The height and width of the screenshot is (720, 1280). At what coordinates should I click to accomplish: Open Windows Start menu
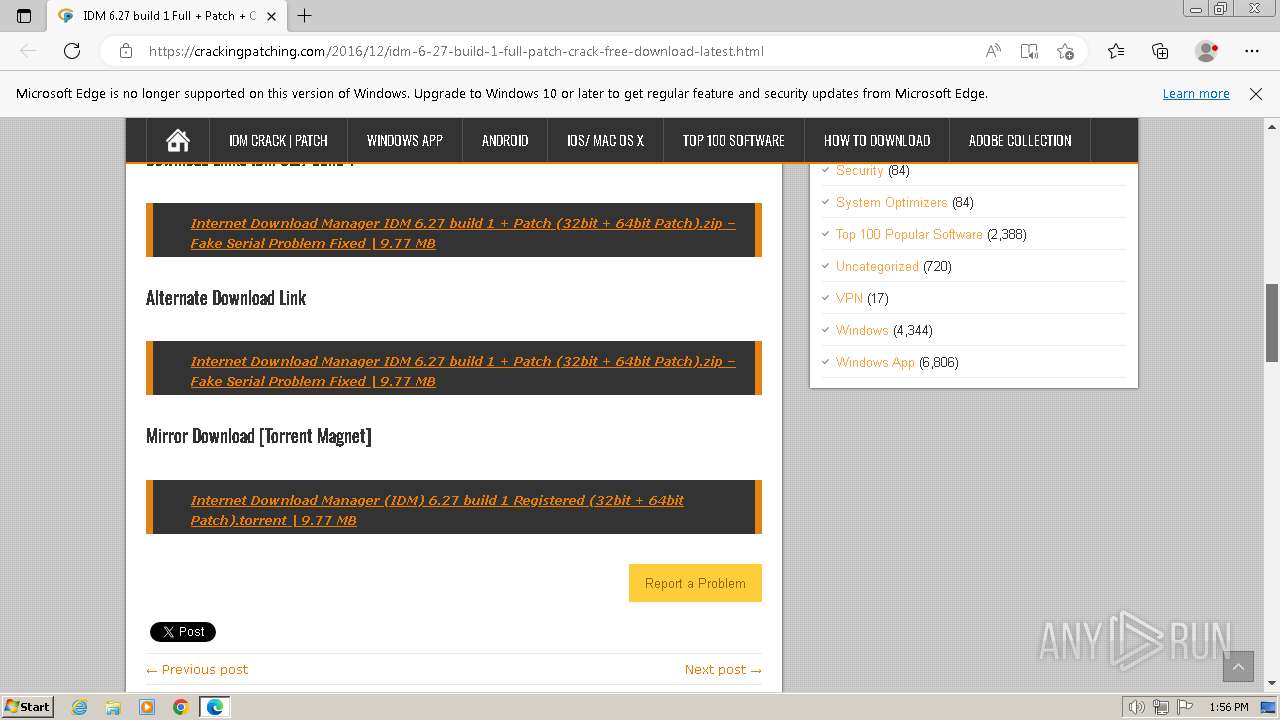coord(28,707)
